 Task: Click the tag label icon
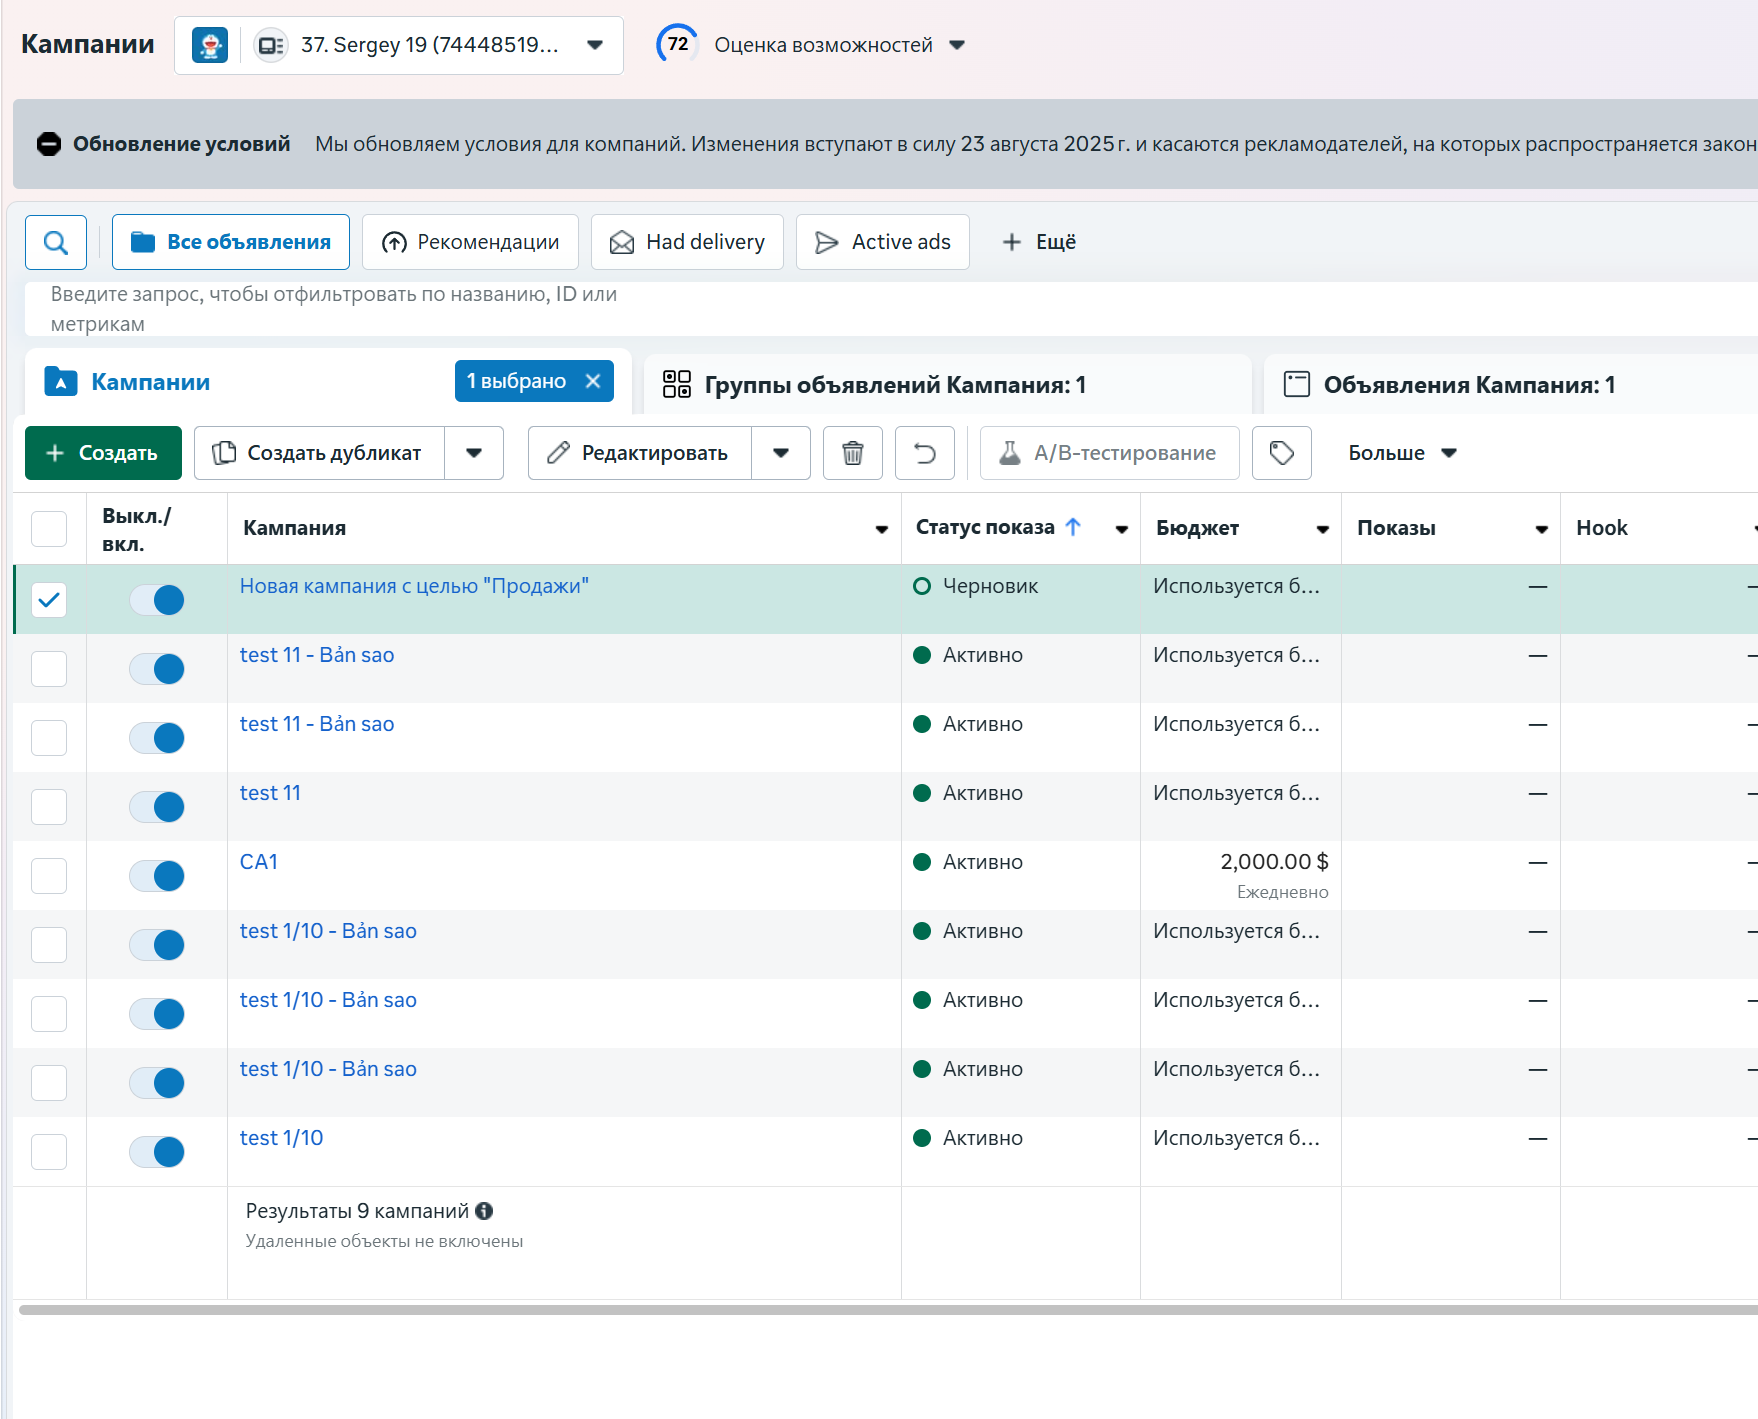tap(1281, 453)
